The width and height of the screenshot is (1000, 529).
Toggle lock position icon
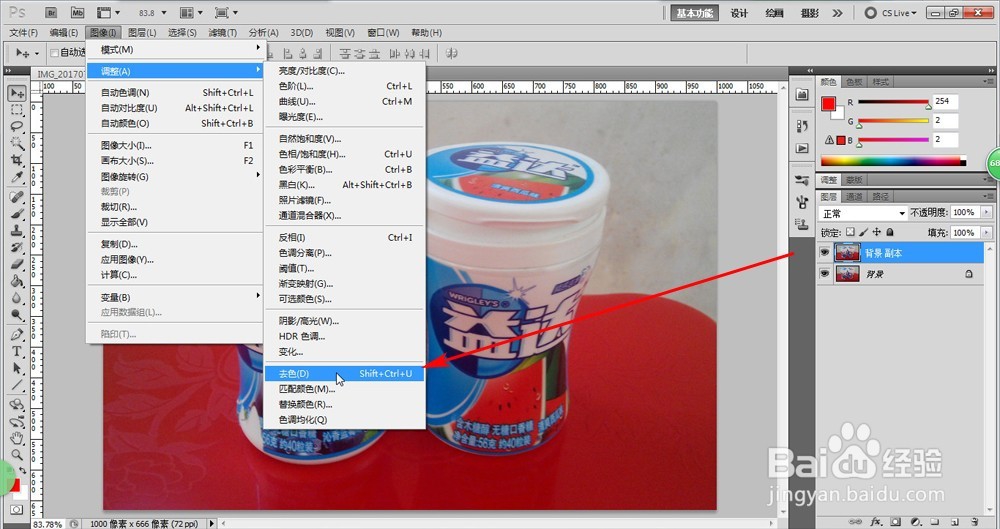(877, 232)
